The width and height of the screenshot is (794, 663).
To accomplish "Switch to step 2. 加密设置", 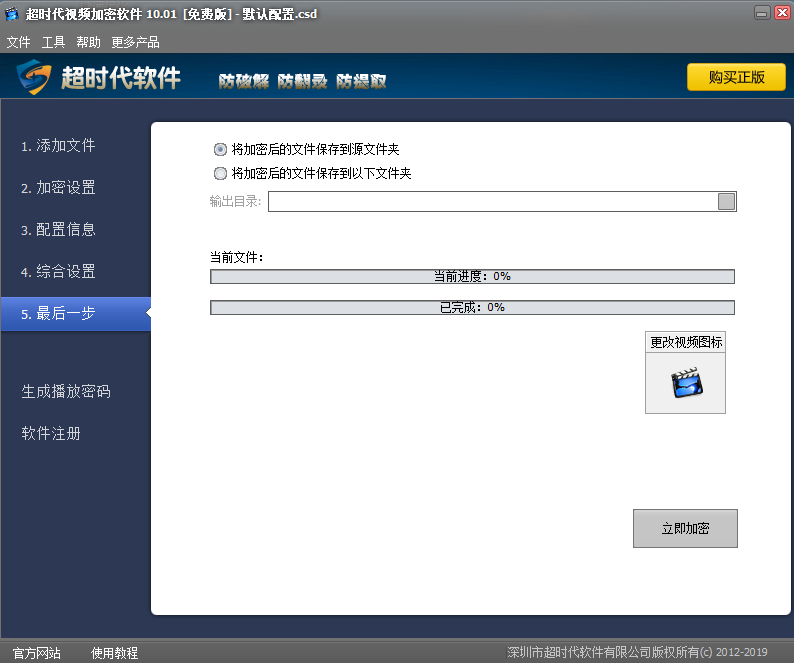I will pyautogui.click(x=59, y=188).
